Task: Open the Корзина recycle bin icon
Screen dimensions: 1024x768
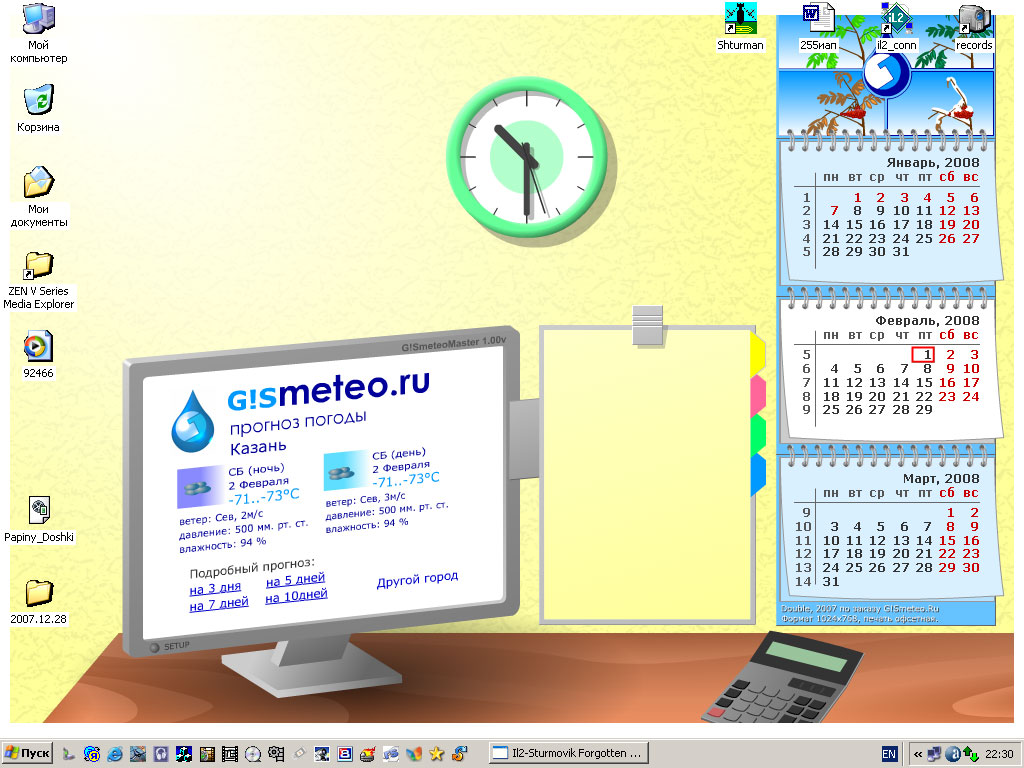Action: pyautogui.click(x=38, y=101)
